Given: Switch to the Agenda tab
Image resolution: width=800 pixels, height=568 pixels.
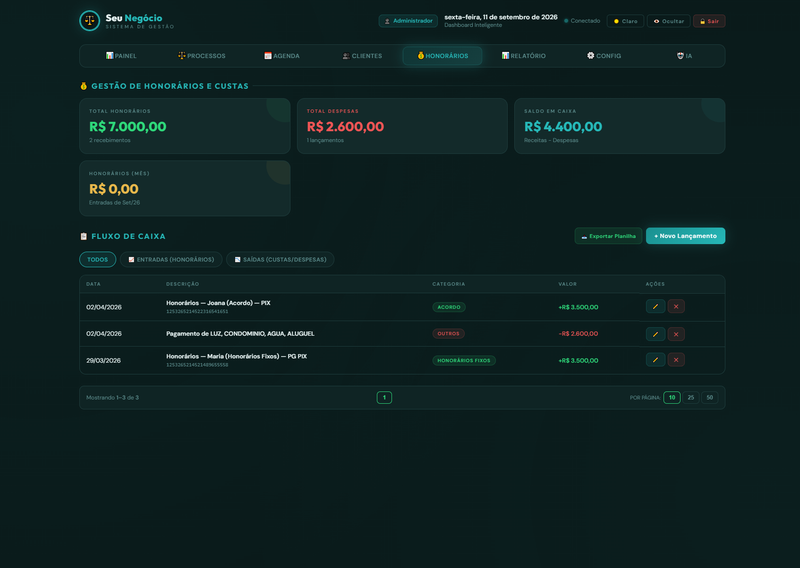Looking at the screenshot, I should [x=282, y=56].
